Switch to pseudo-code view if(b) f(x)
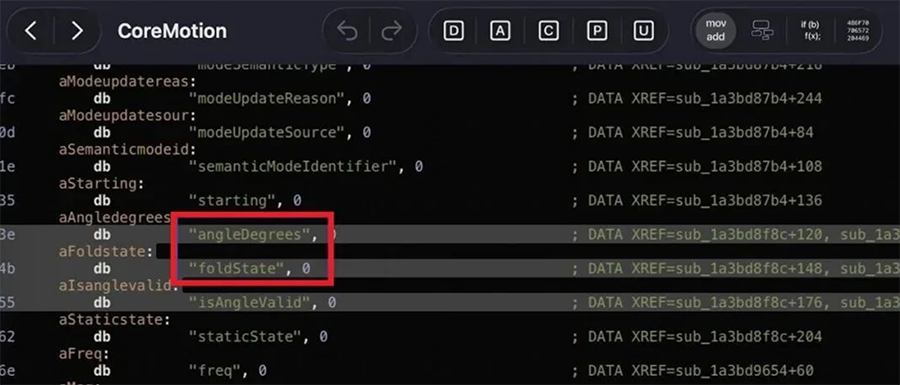 click(x=810, y=31)
